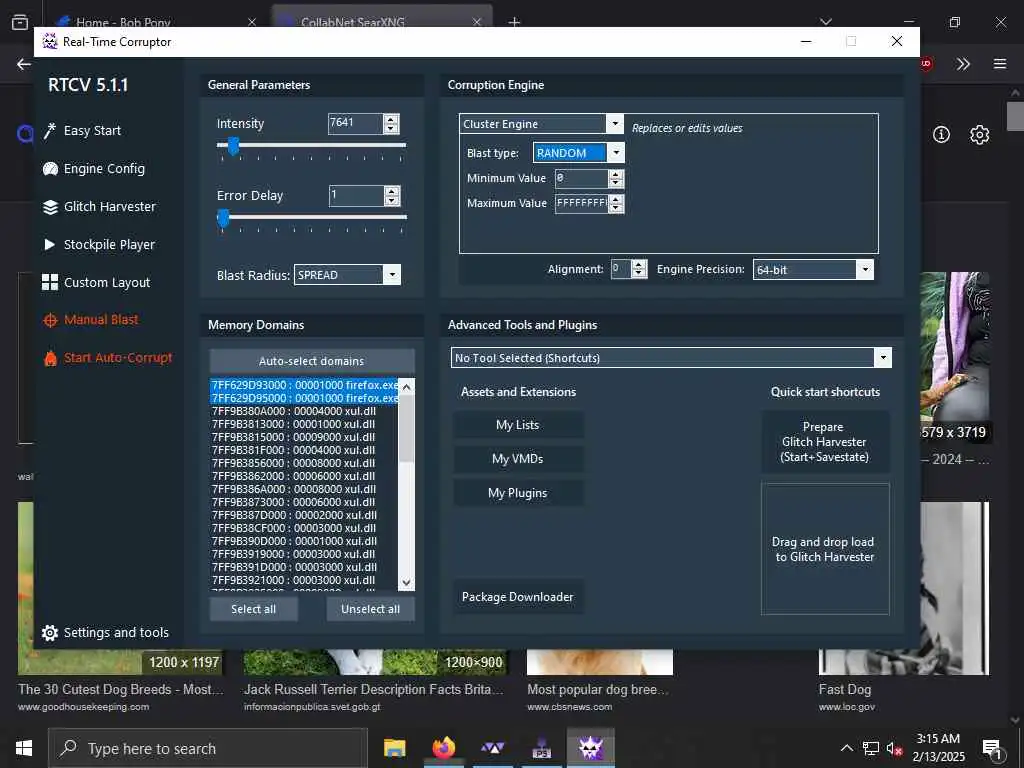Open Blast type RANDOM dropdown
The image size is (1024, 768).
pyautogui.click(x=616, y=153)
